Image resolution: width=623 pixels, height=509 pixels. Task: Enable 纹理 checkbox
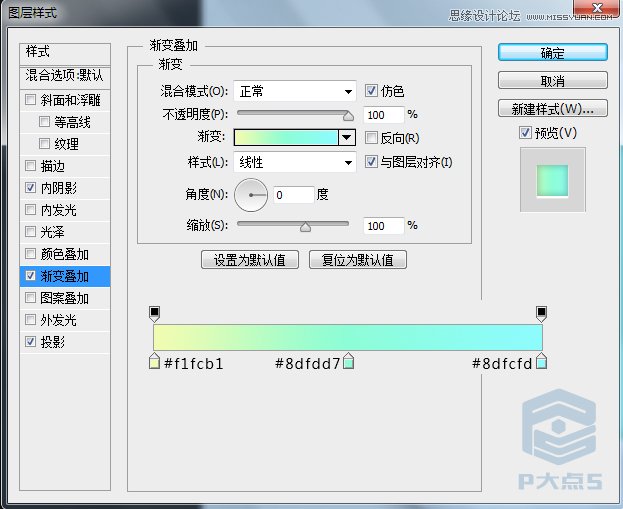click(44, 143)
